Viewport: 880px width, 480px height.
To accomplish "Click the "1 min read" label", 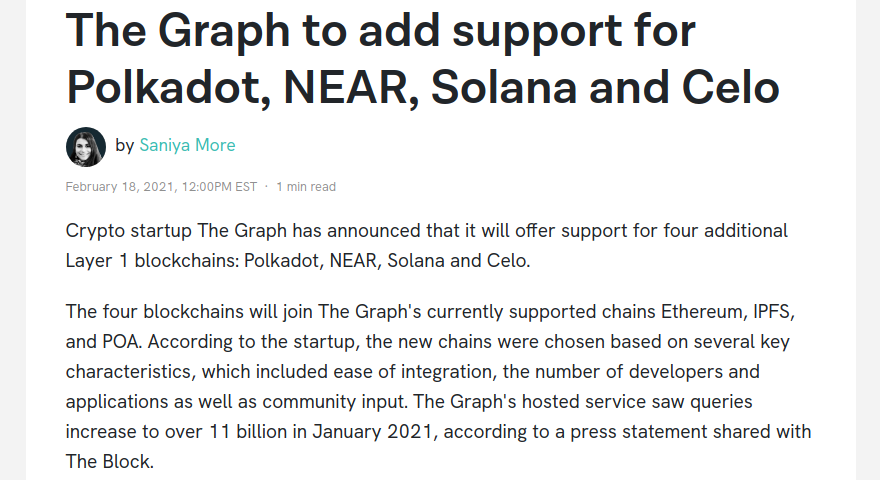I will point(306,186).
